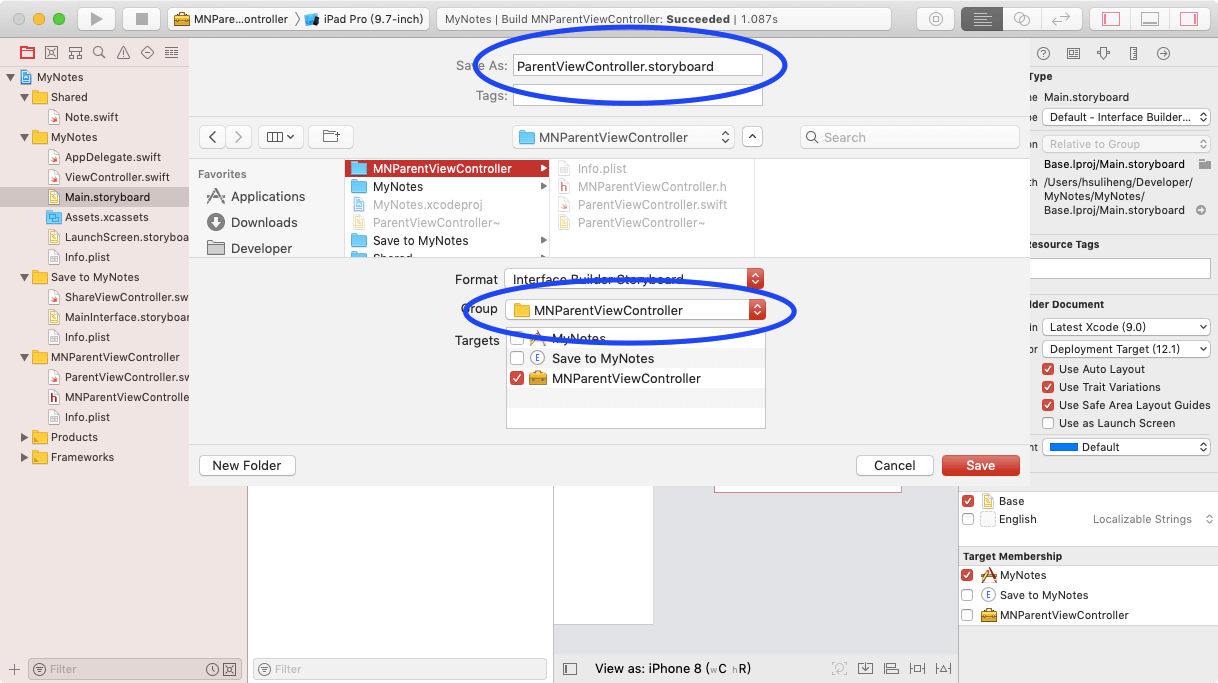This screenshot has height=683, width=1218.
Task: Choose the iPad Pro (9.7-inch) destination
Action: click(x=366, y=19)
